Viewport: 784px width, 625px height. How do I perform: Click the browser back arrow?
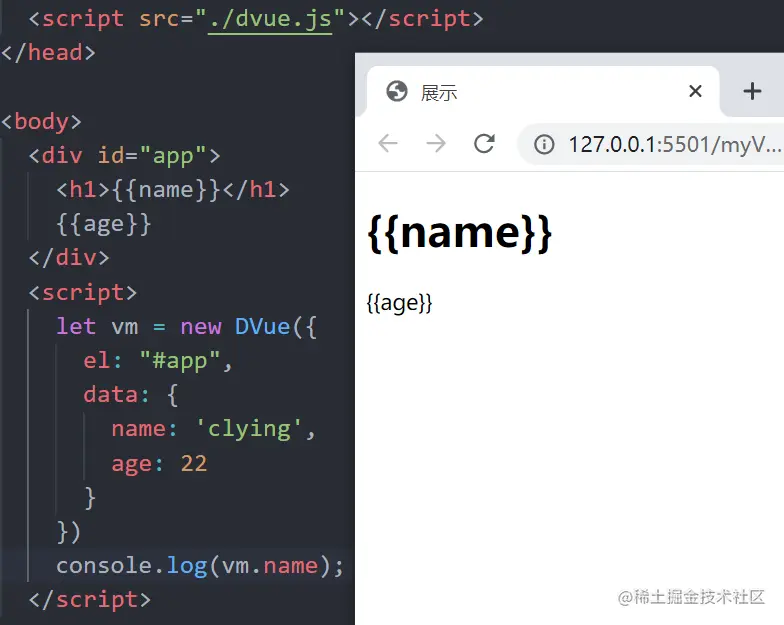point(388,144)
